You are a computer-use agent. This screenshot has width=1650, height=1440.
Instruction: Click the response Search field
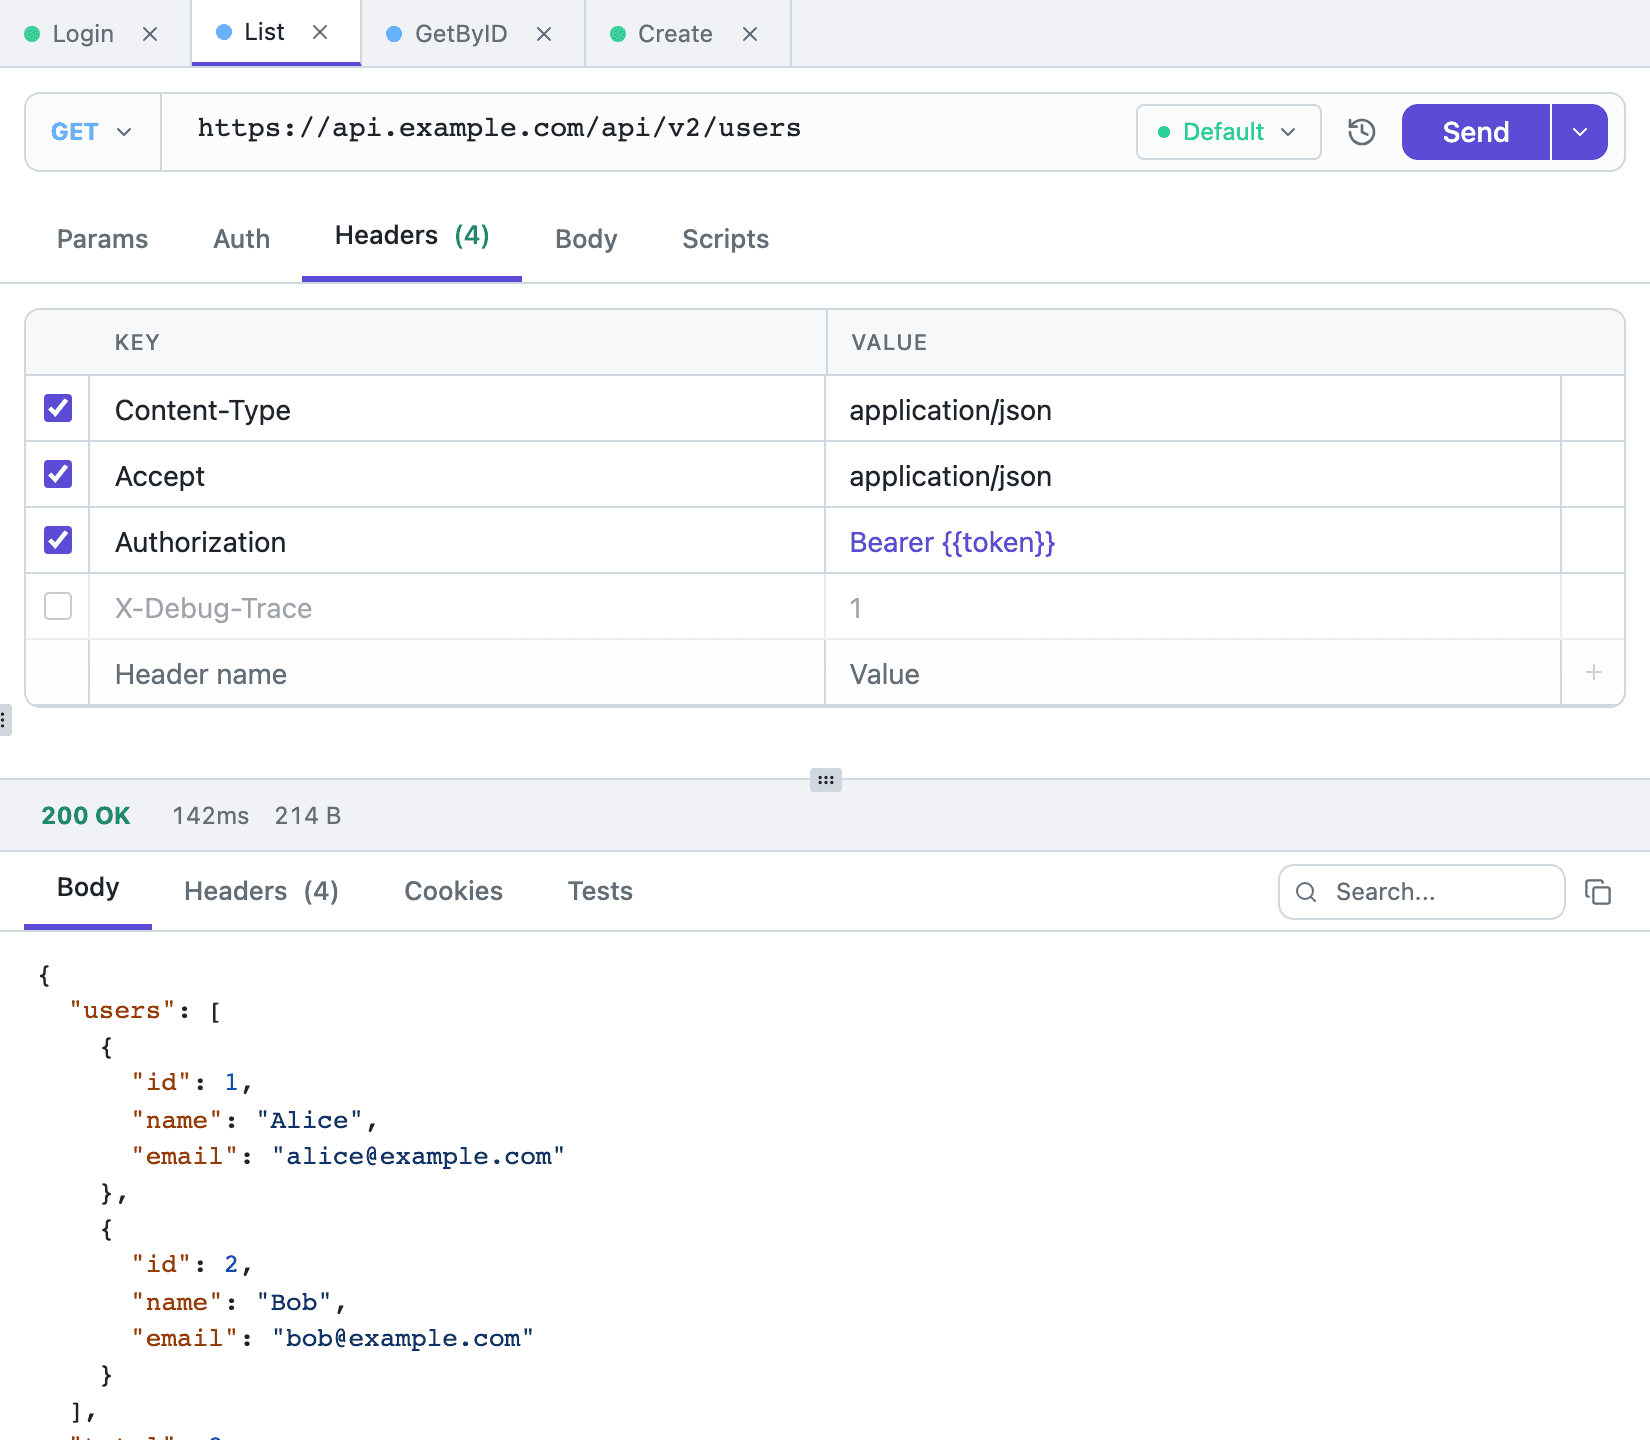pyautogui.click(x=1421, y=892)
